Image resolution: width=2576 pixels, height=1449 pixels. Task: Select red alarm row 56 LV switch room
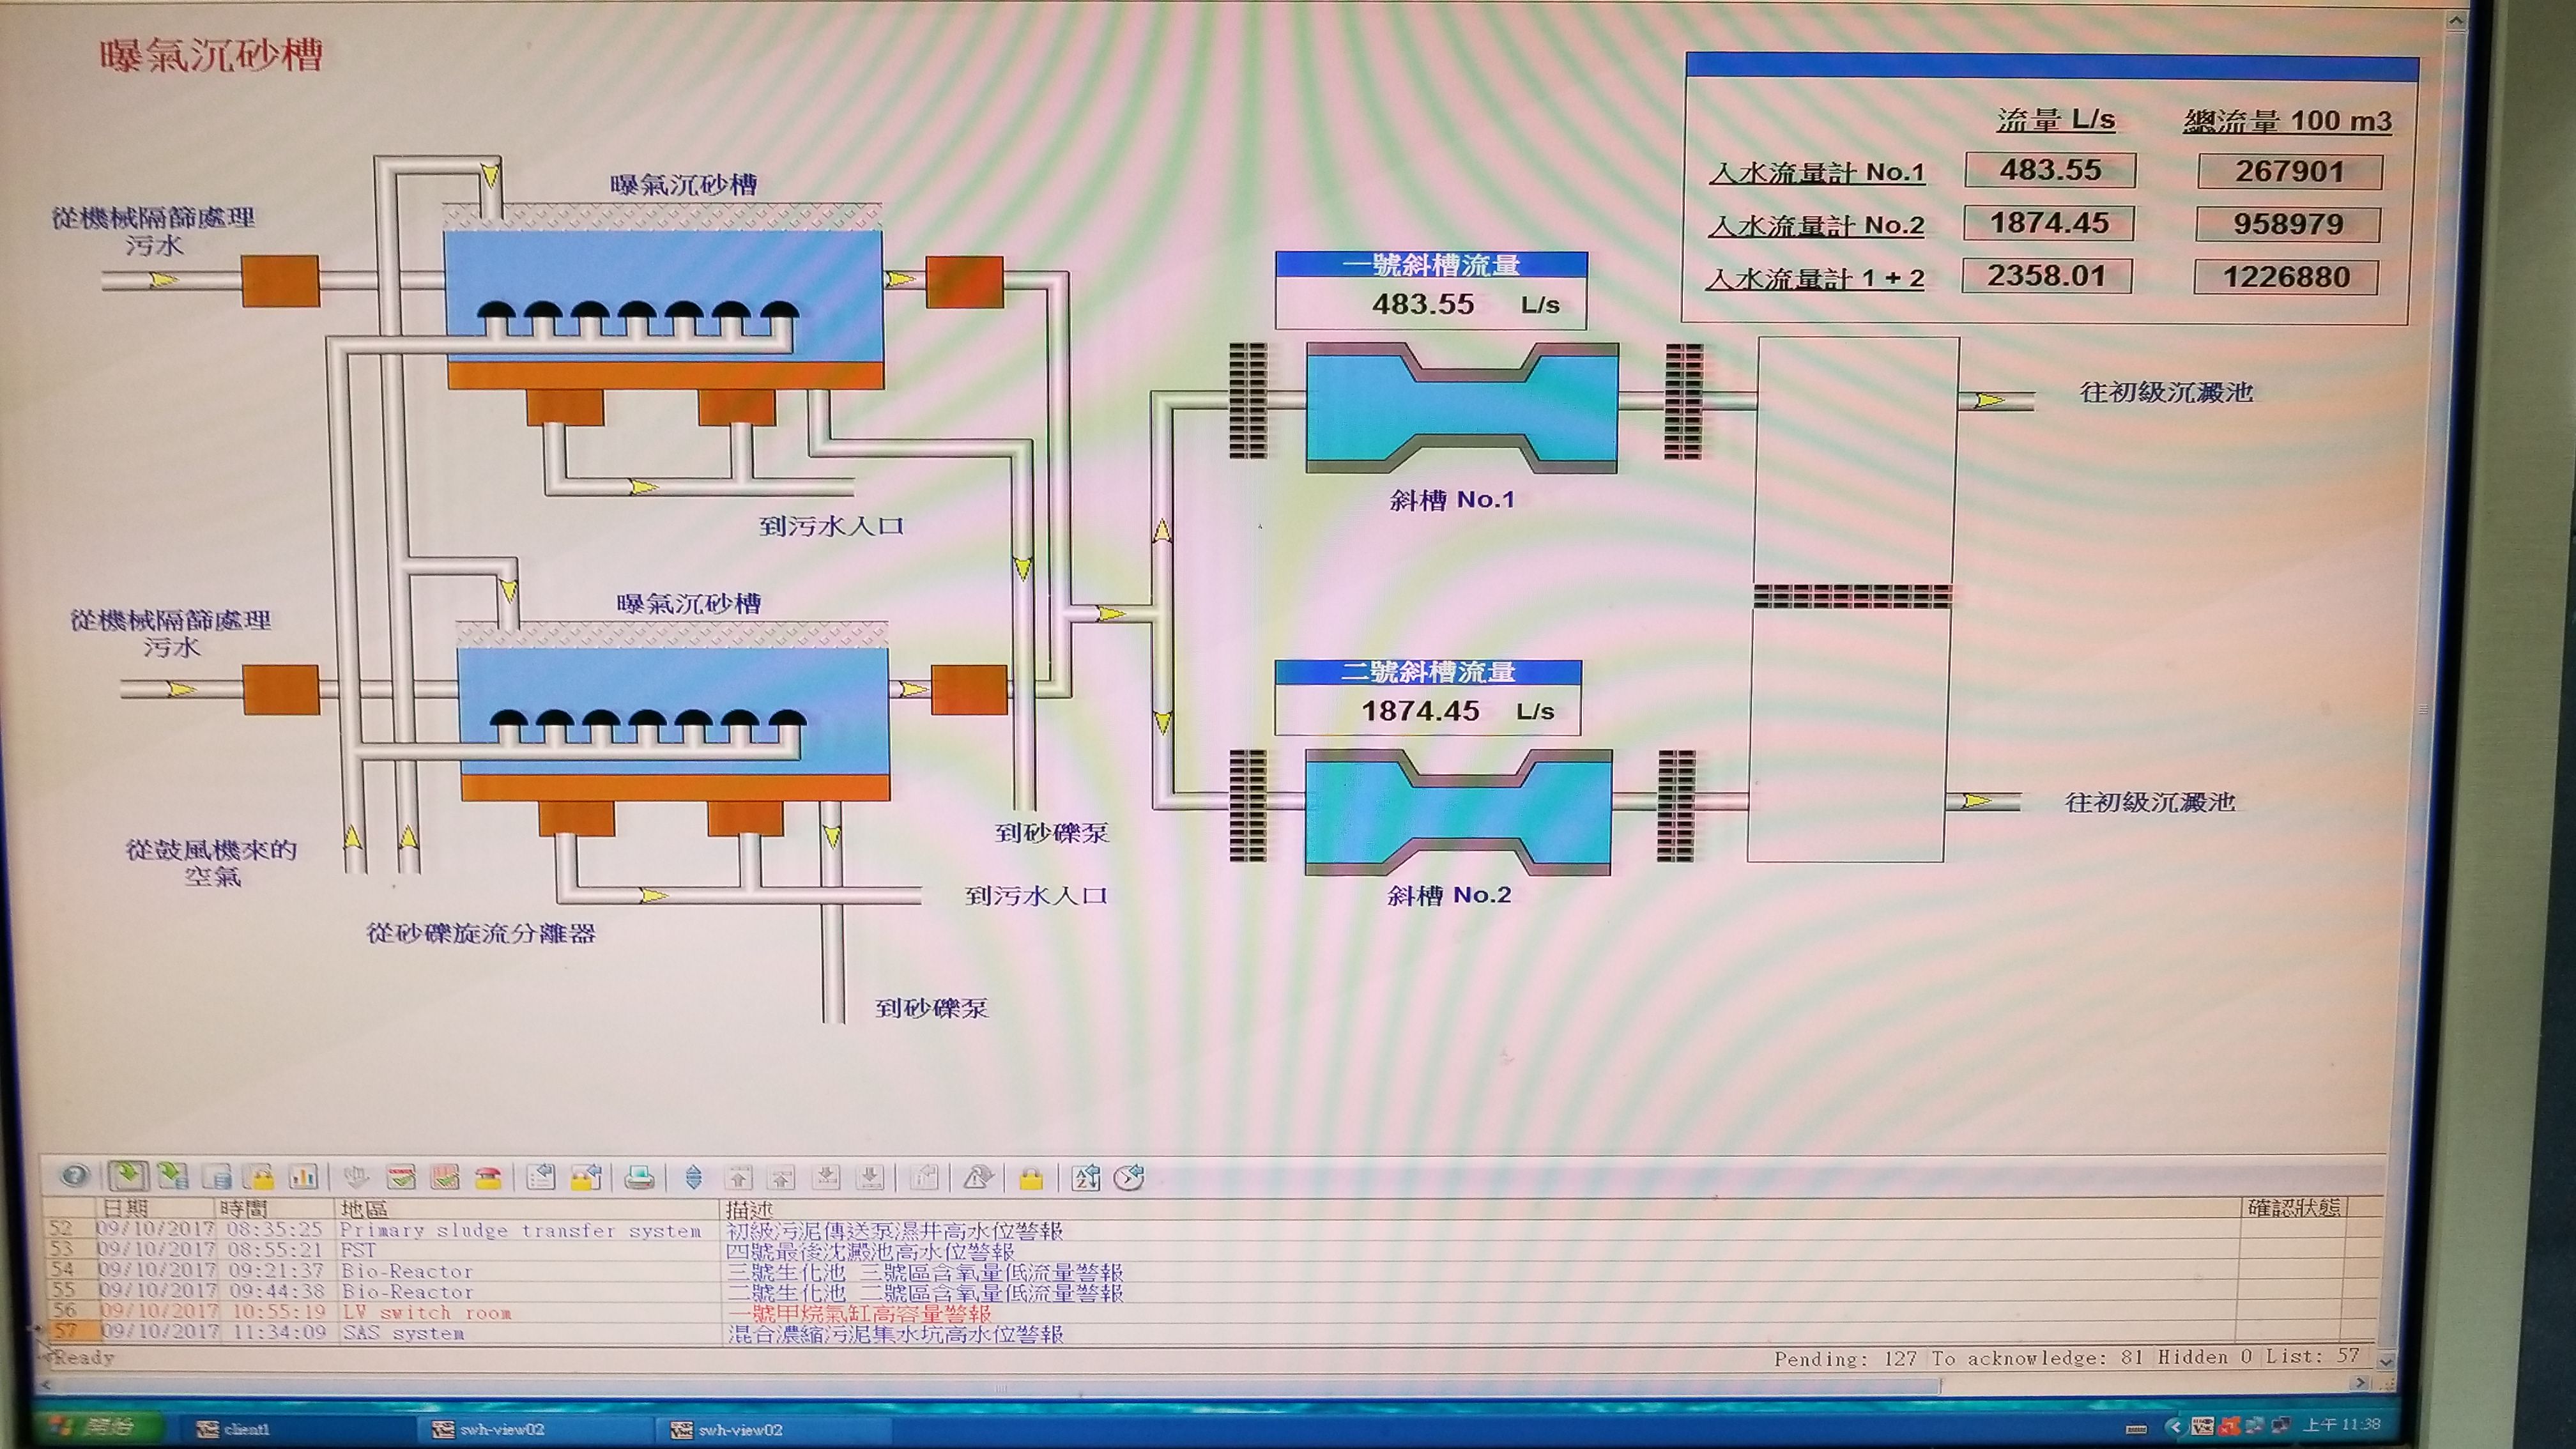(425, 1312)
